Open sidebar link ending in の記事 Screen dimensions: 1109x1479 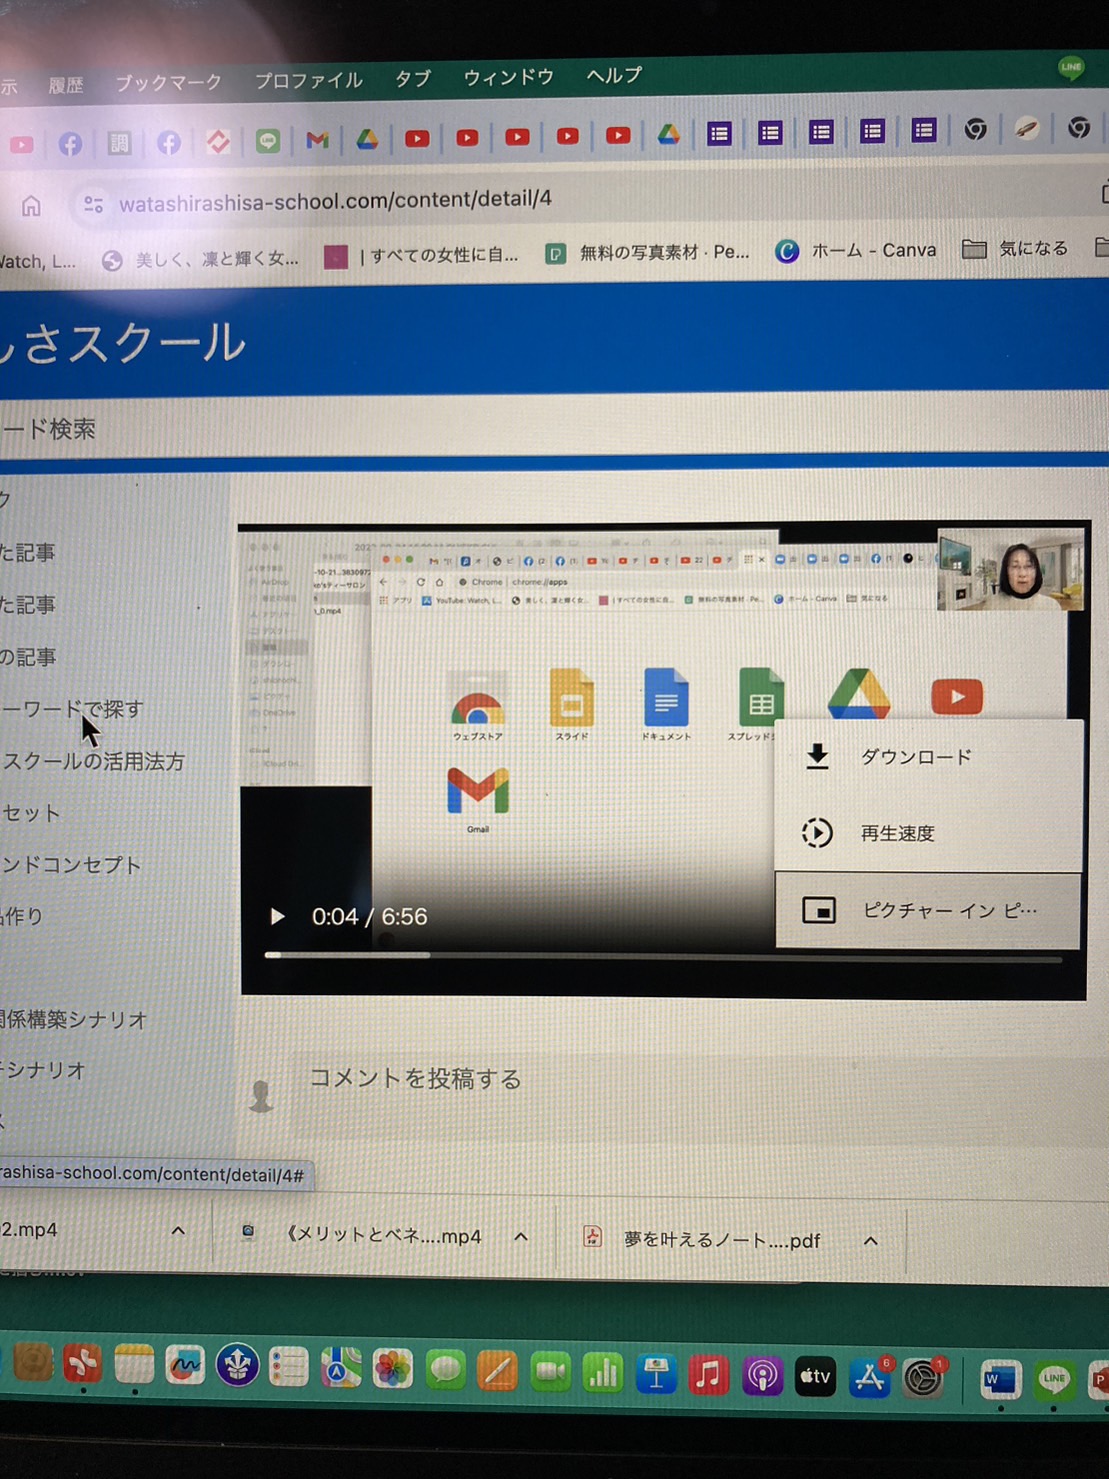tap(28, 657)
